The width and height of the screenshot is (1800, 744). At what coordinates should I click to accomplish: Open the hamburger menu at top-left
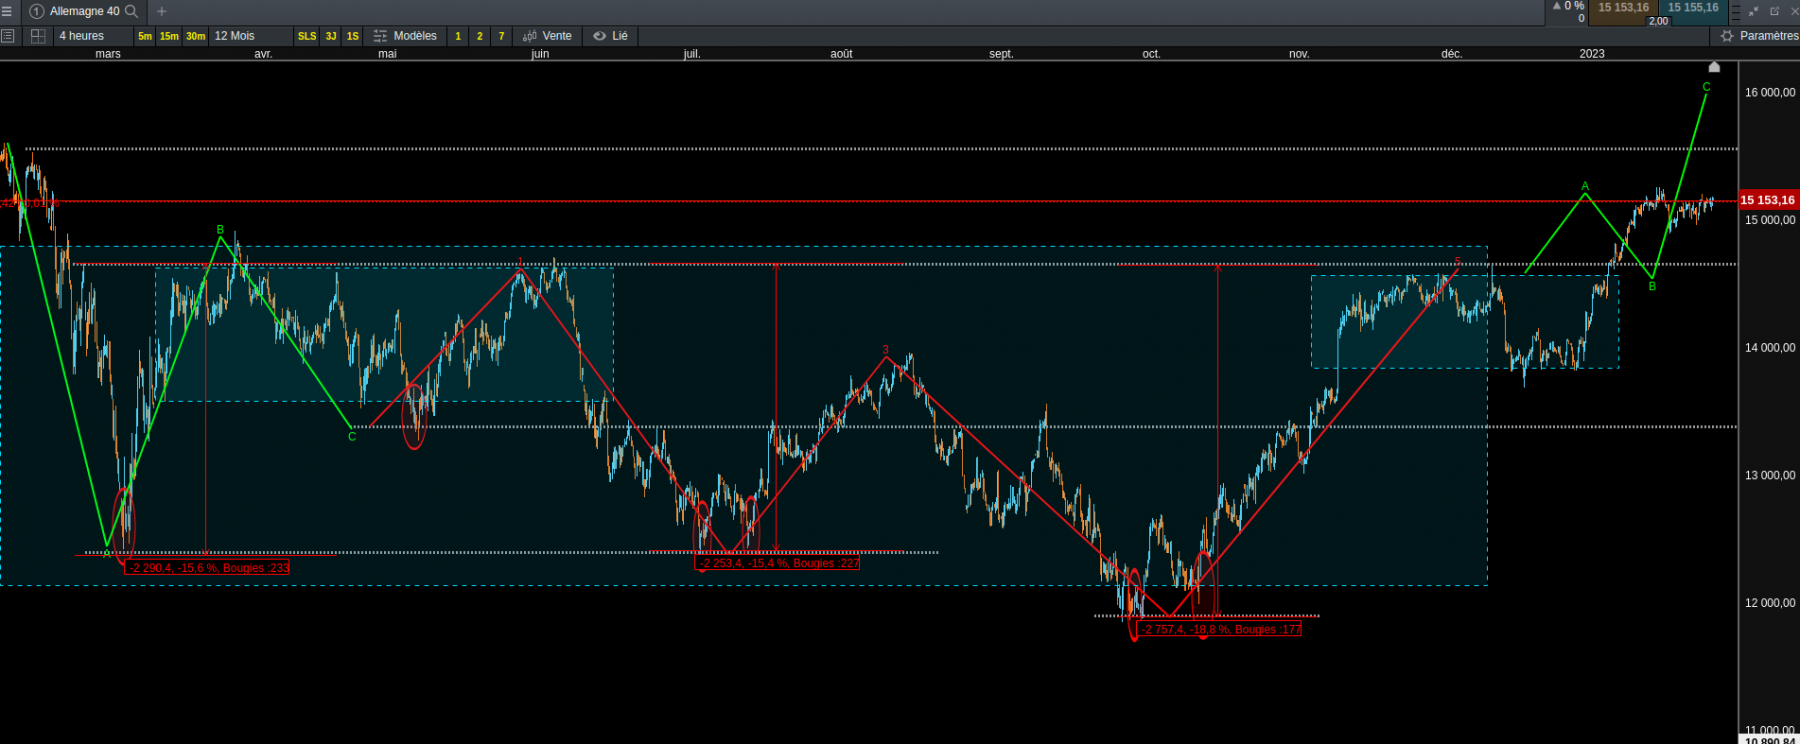click(7, 11)
